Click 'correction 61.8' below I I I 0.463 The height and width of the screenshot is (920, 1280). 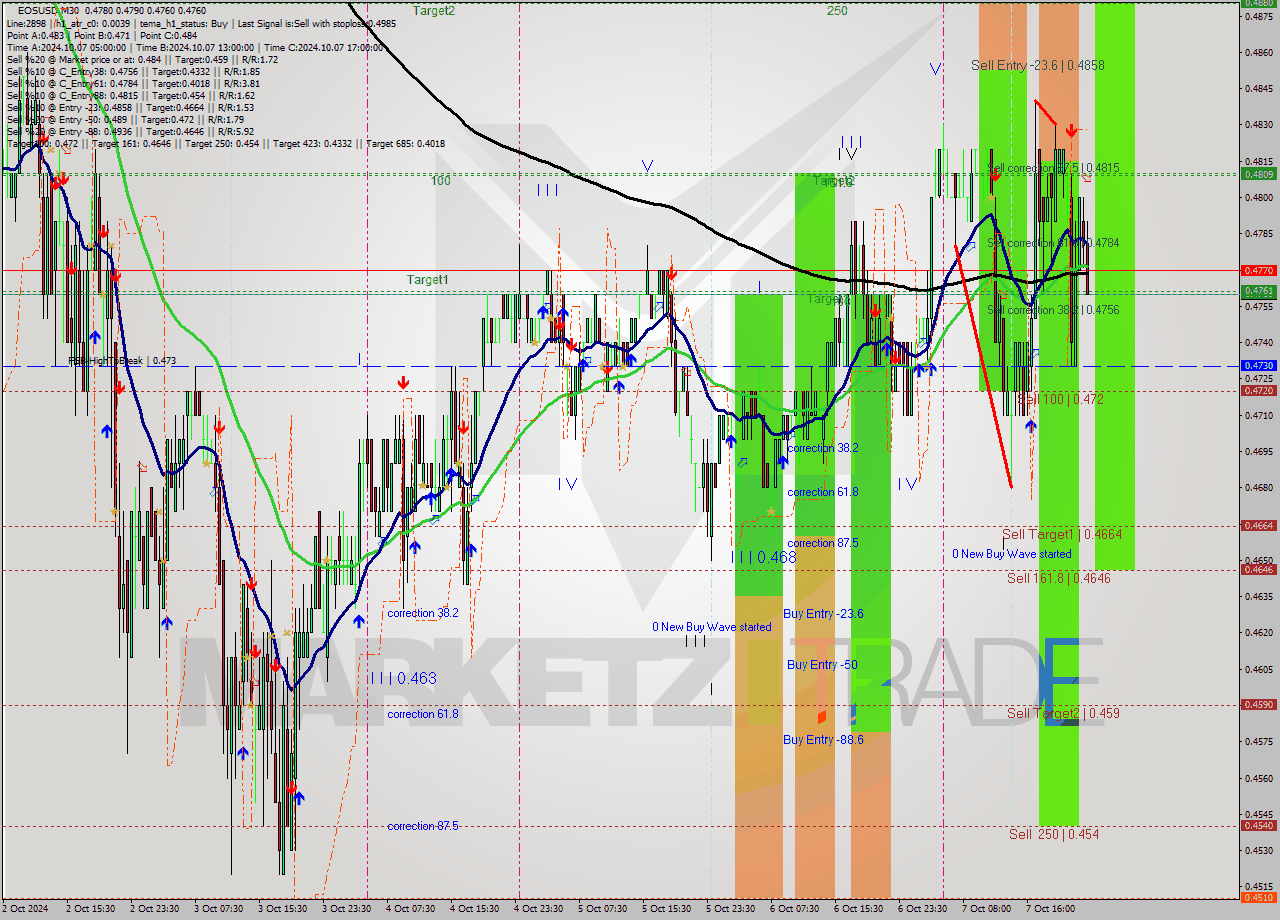pyautogui.click(x=423, y=714)
